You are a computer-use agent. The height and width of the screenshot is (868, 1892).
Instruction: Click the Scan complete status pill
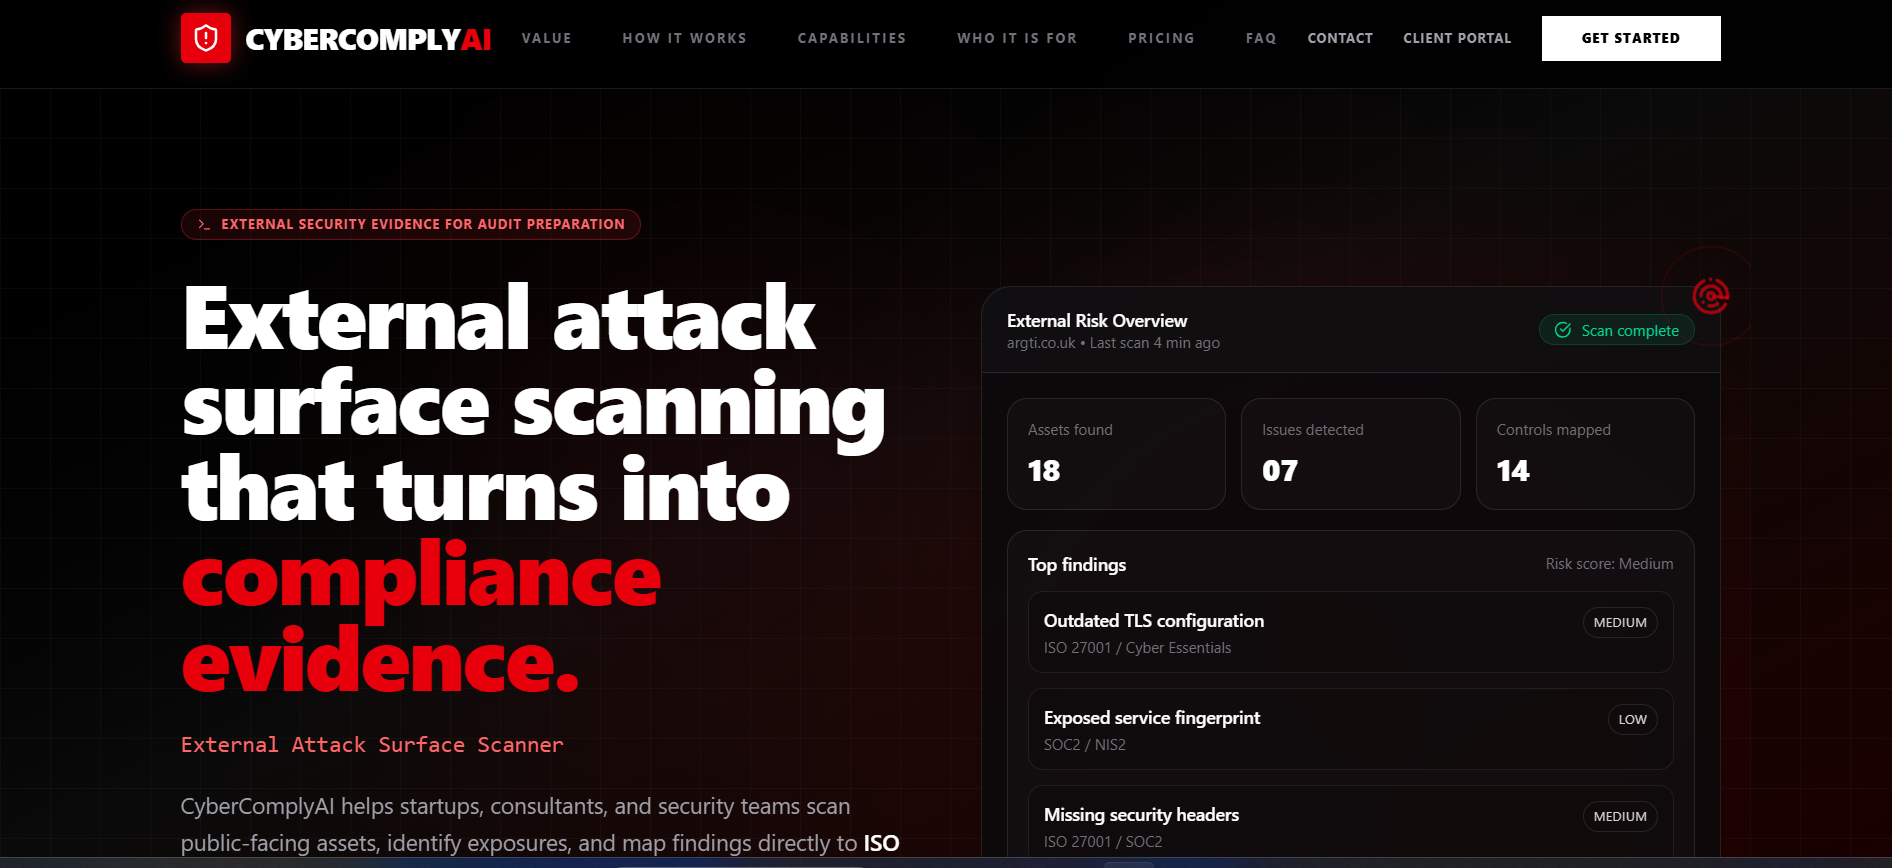click(x=1617, y=330)
